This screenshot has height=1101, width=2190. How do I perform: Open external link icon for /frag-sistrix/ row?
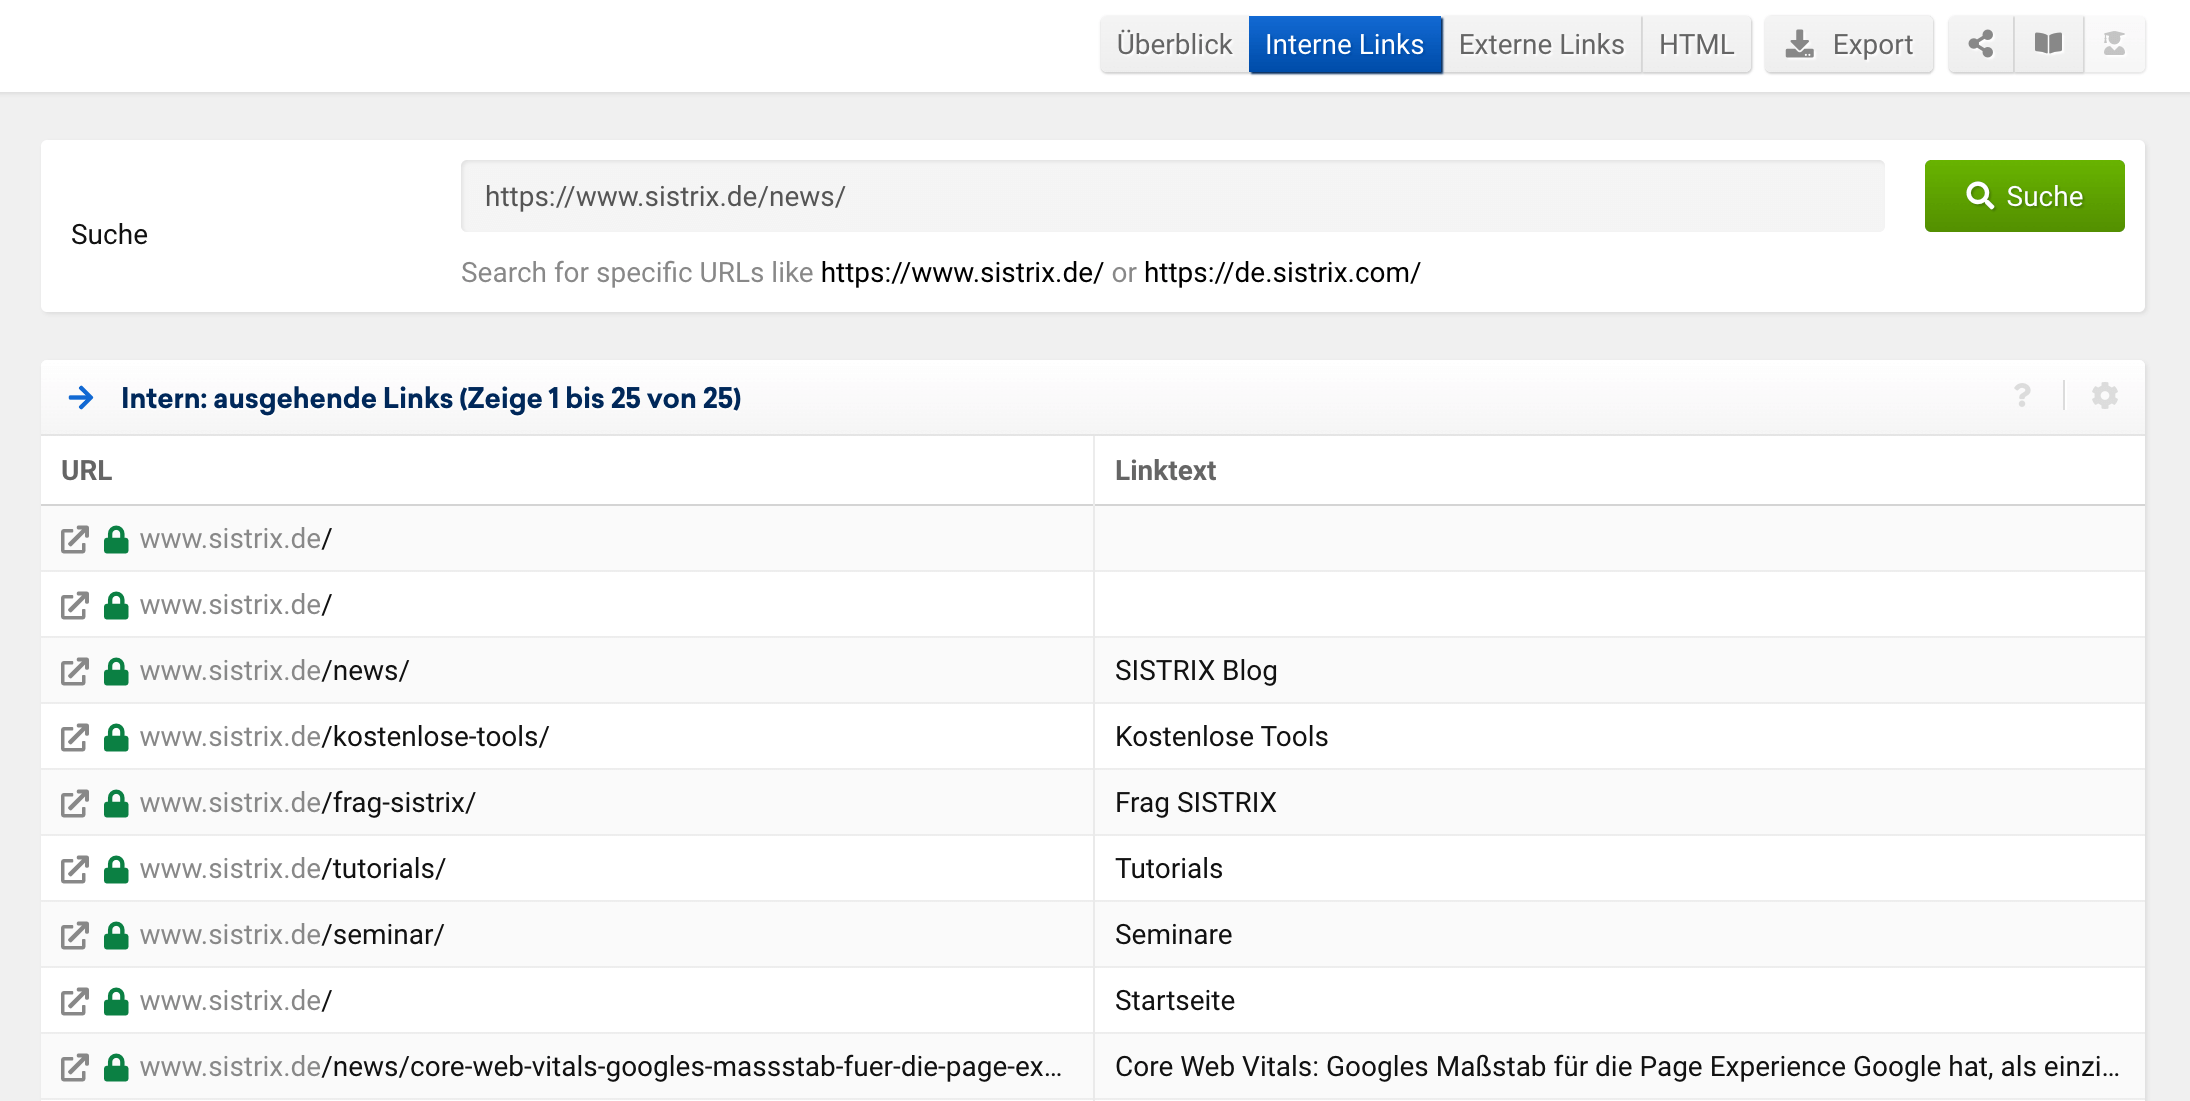pos(75,804)
